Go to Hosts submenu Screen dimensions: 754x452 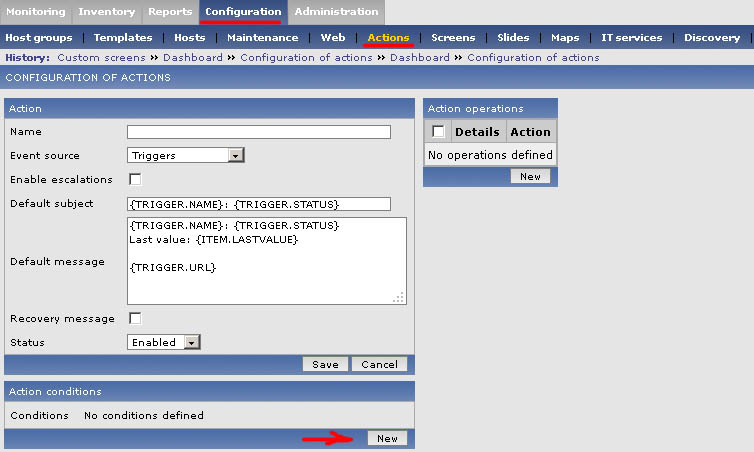coord(190,38)
